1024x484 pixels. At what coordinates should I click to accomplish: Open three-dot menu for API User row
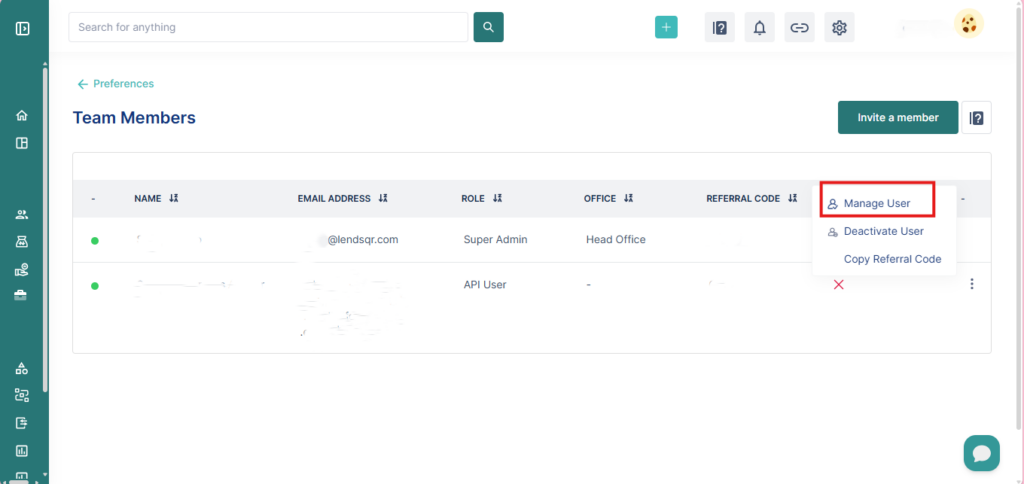[x=971, y=285]
